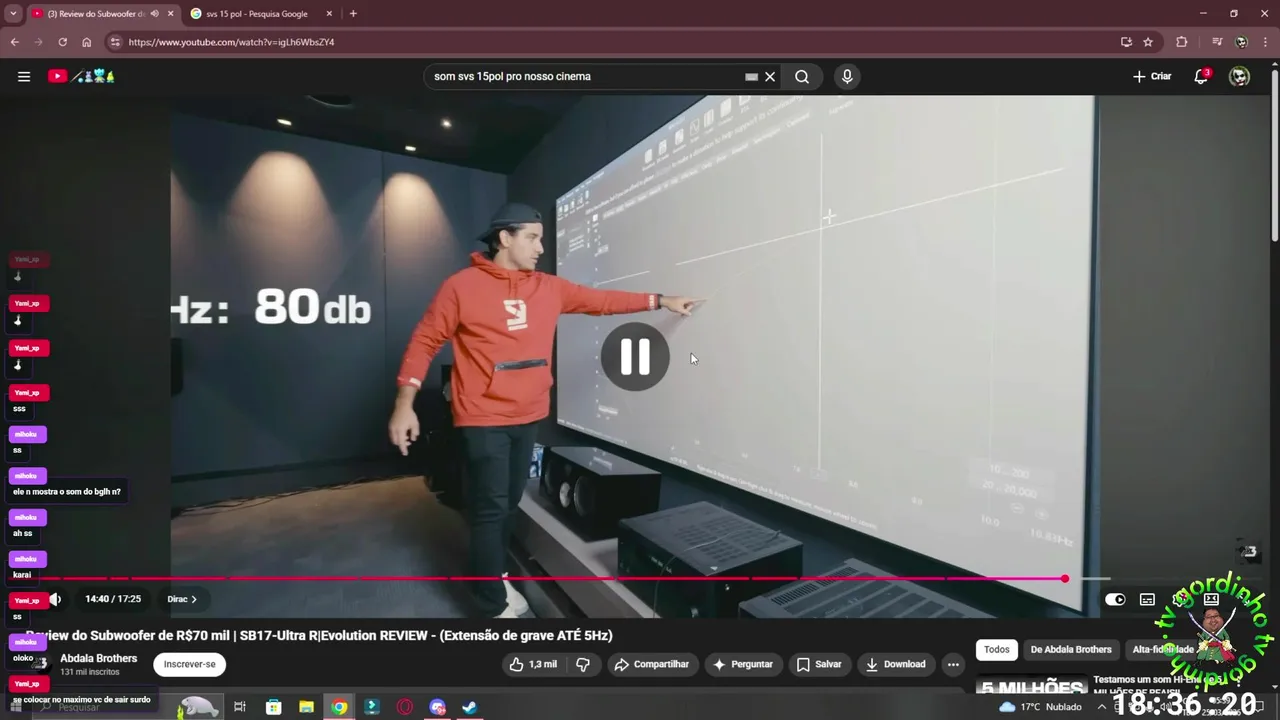
Task: Open the Perguntar AI button
Action: pos(742,664)
